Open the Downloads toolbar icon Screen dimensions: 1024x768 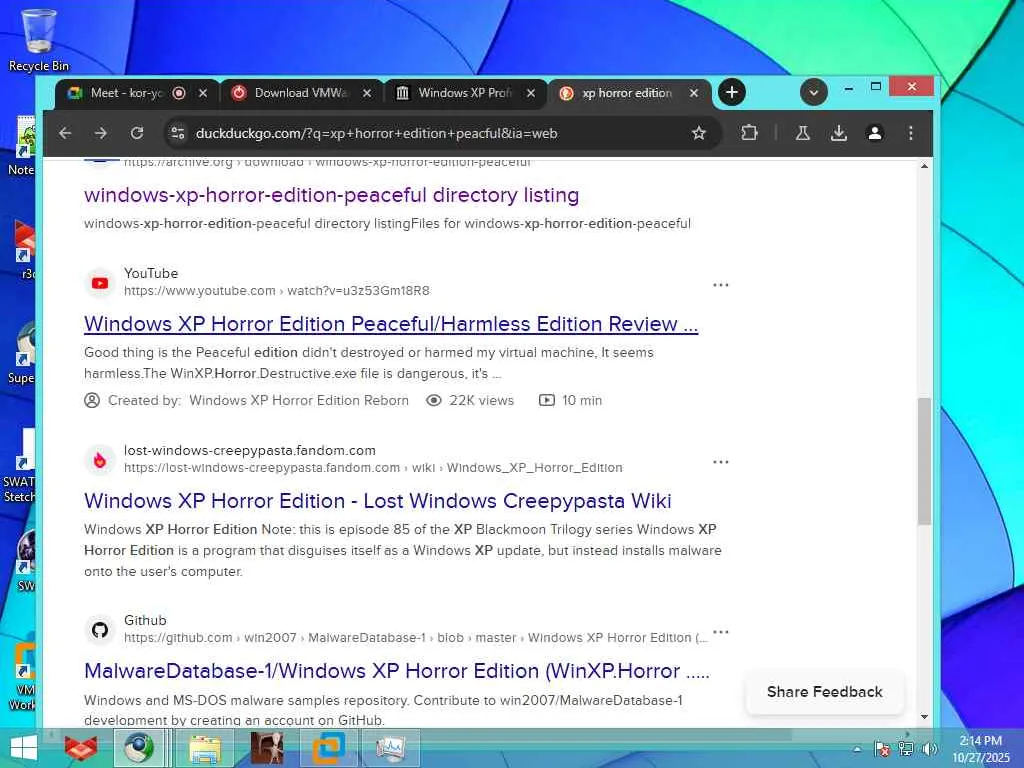[839, 133]
